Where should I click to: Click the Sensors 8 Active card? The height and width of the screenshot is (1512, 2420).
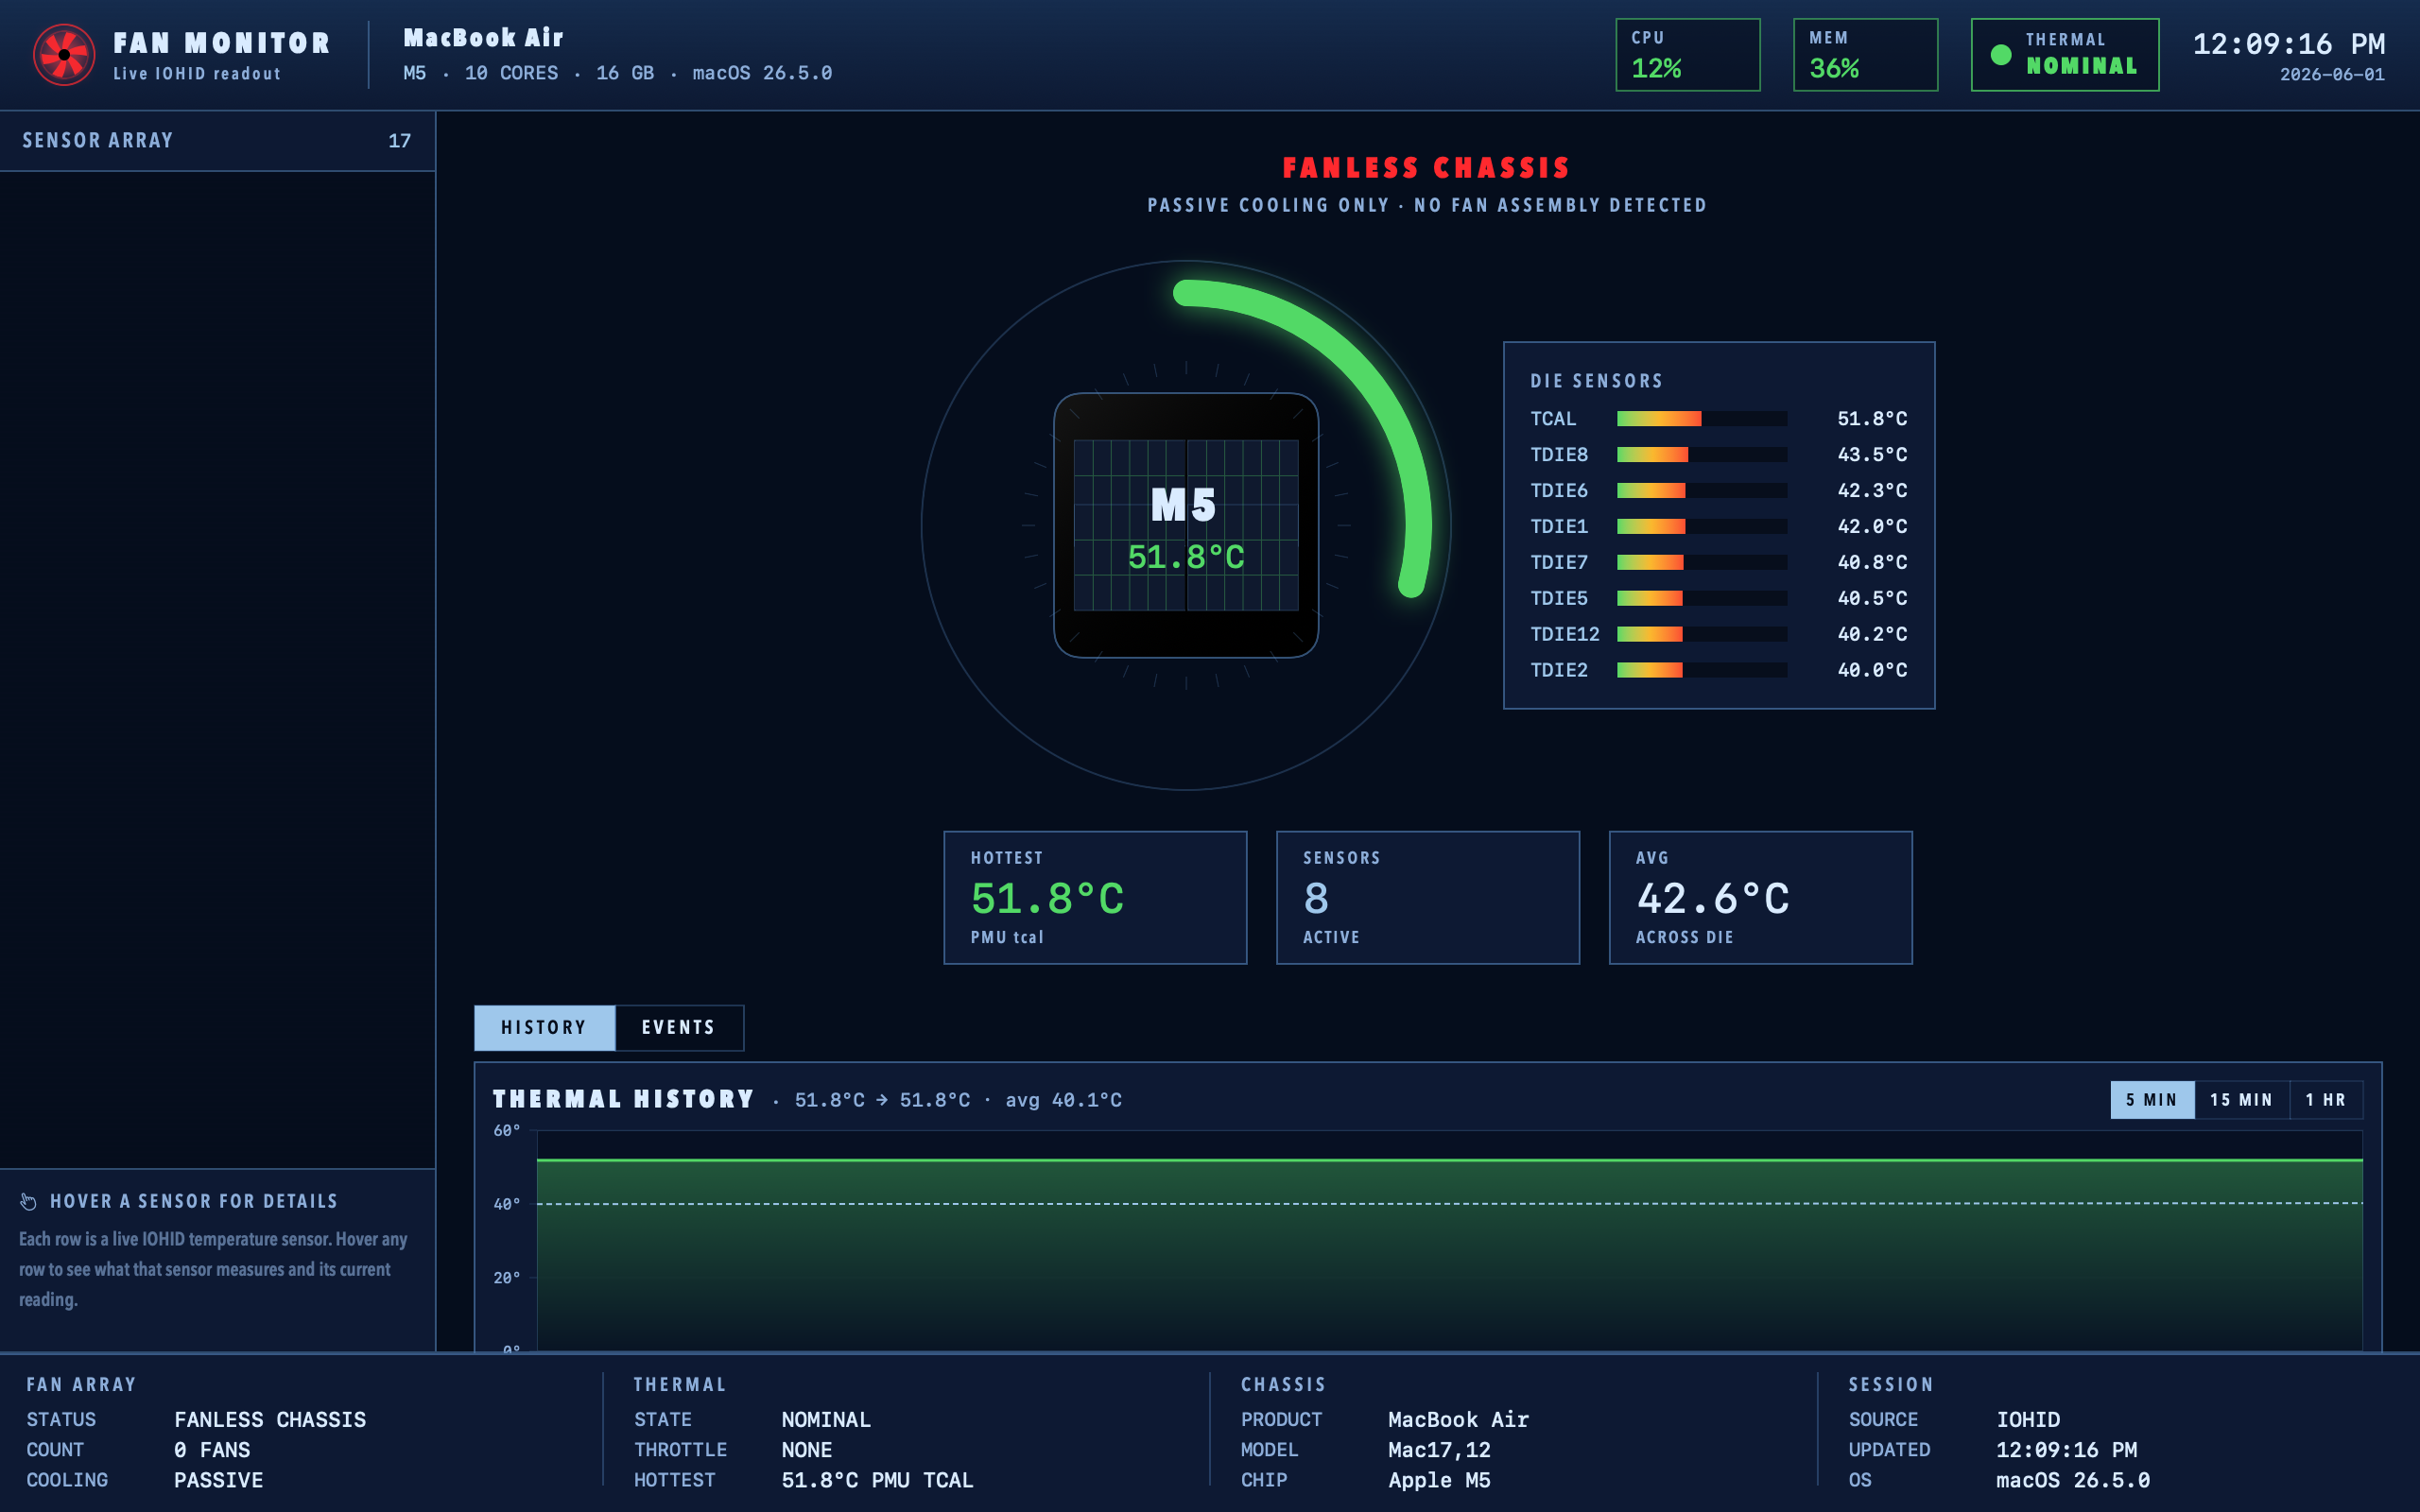1428,898
